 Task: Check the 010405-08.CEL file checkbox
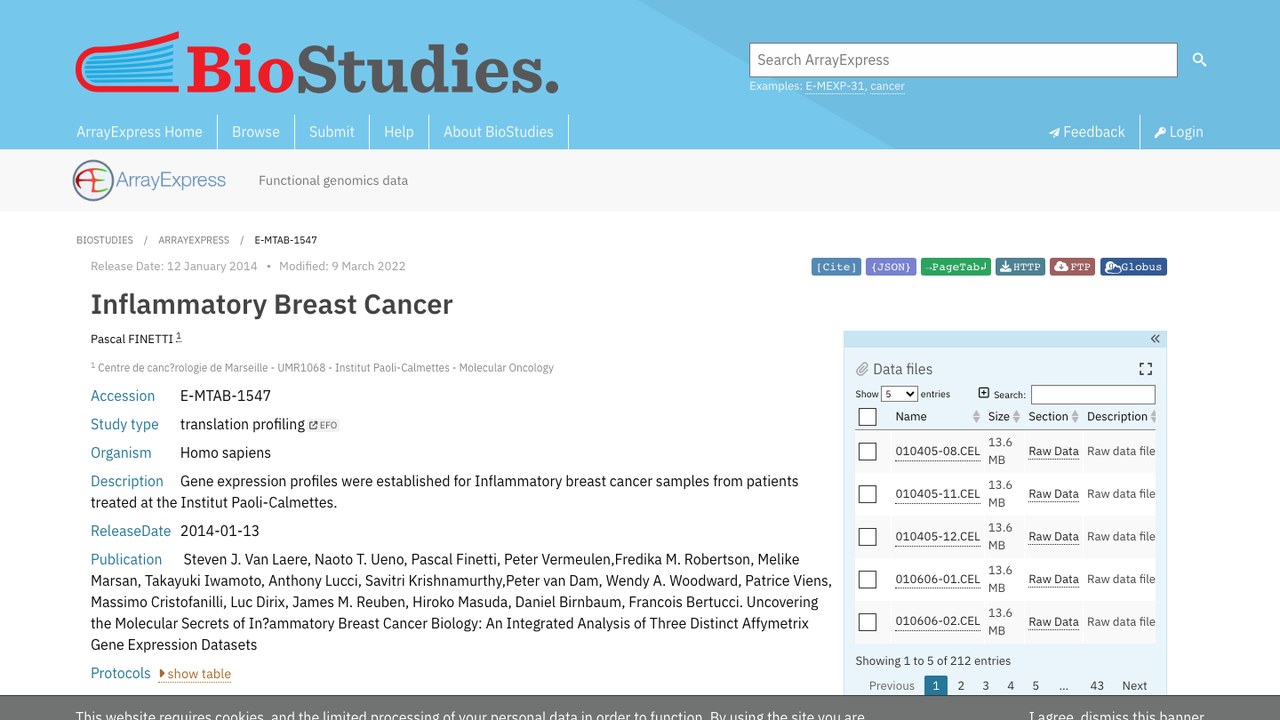[867, 452]
